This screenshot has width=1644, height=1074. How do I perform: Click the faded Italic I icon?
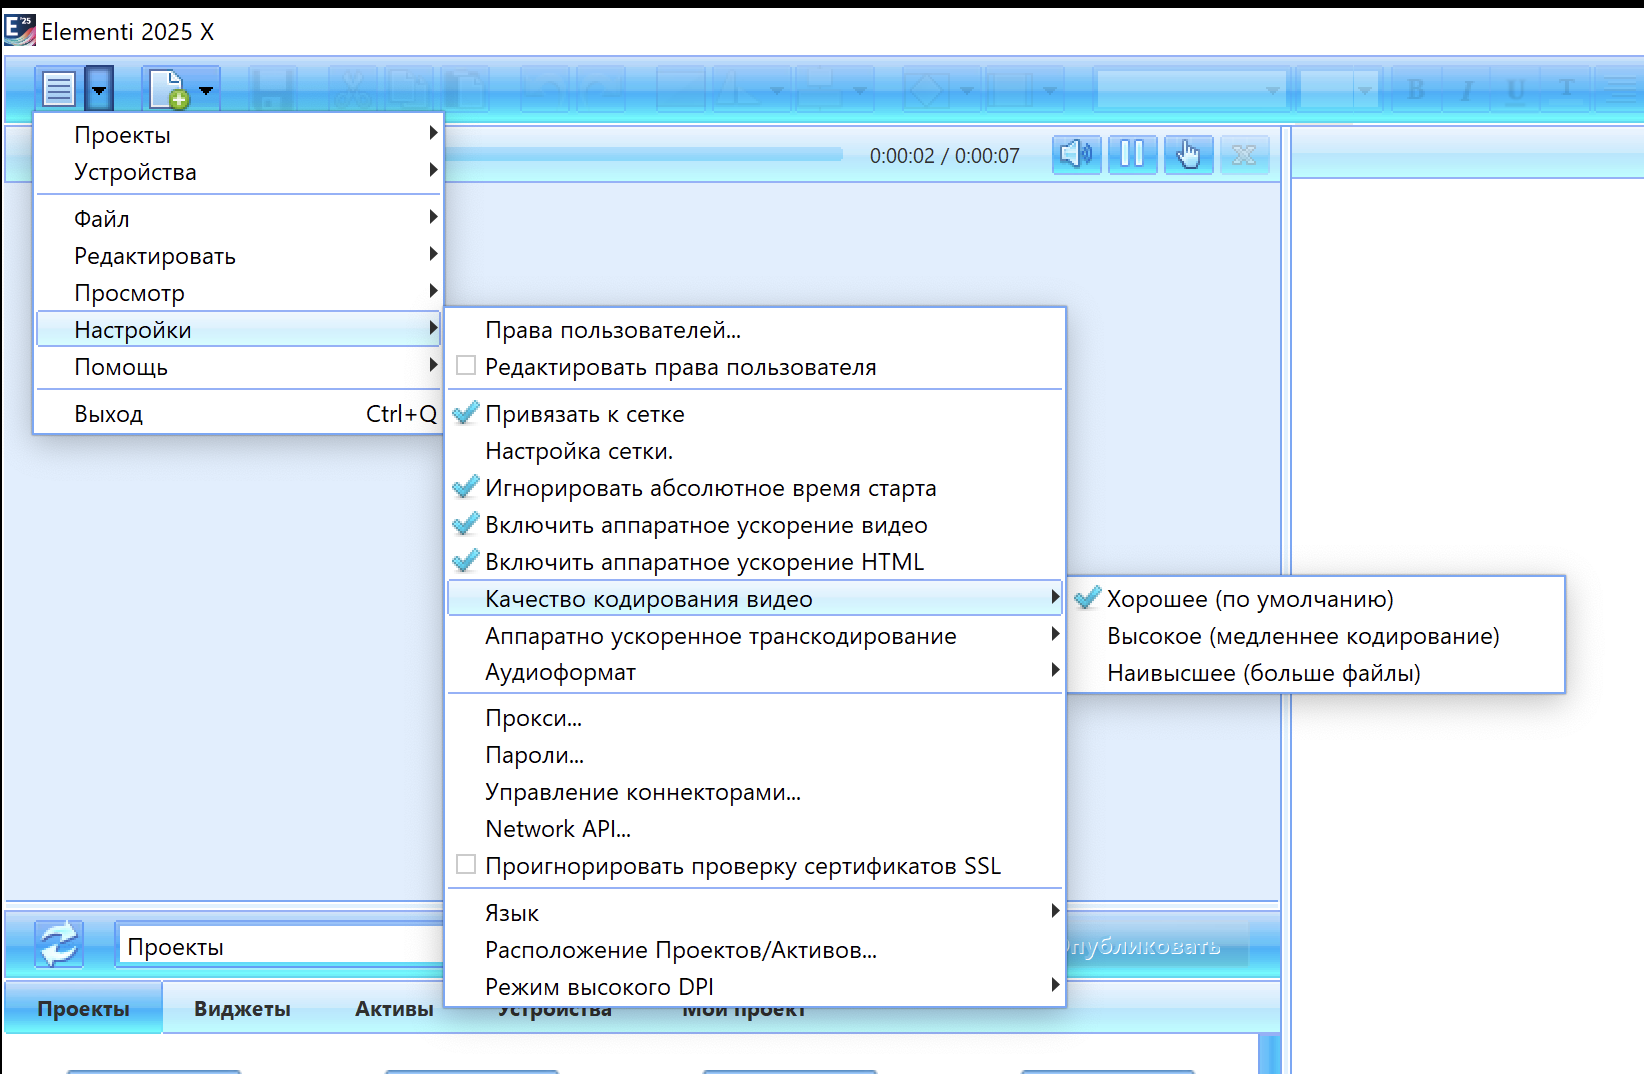pos(1467,90)
